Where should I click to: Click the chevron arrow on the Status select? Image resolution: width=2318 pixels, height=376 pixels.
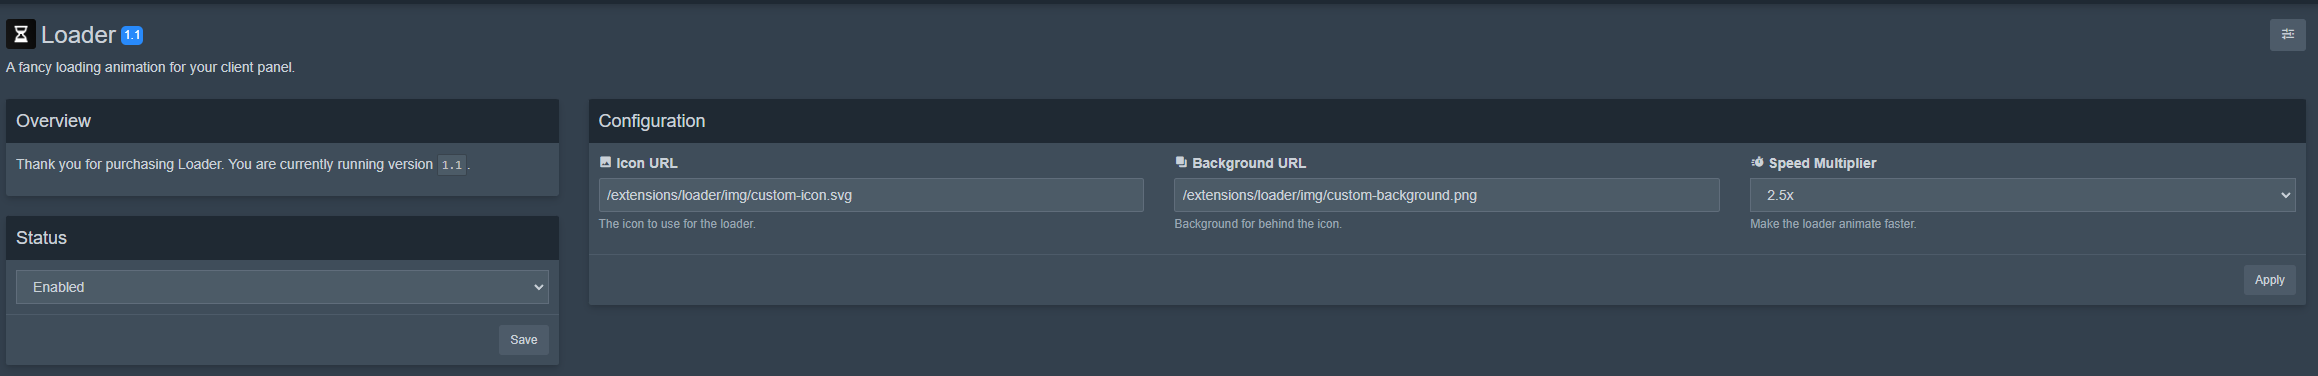539,288
